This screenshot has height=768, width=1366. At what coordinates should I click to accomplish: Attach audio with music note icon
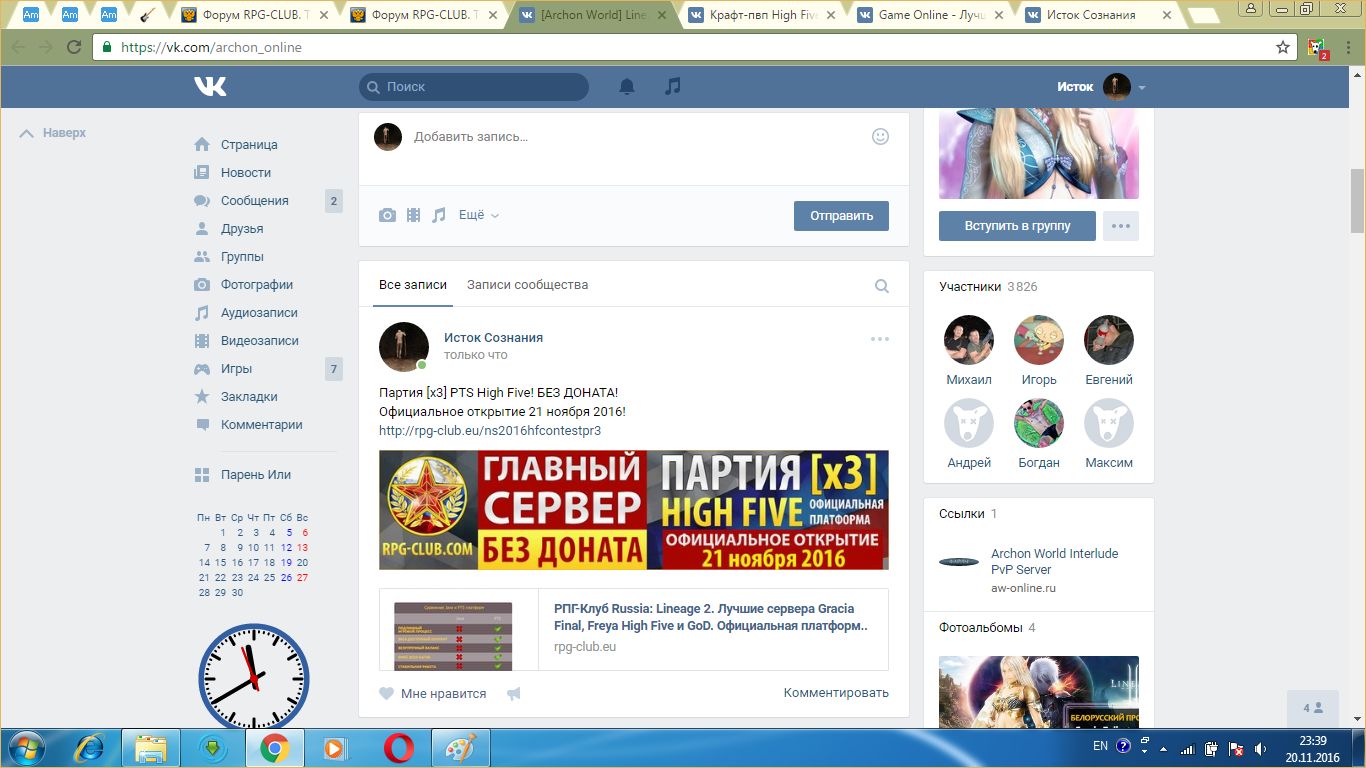tap(438, 215)
